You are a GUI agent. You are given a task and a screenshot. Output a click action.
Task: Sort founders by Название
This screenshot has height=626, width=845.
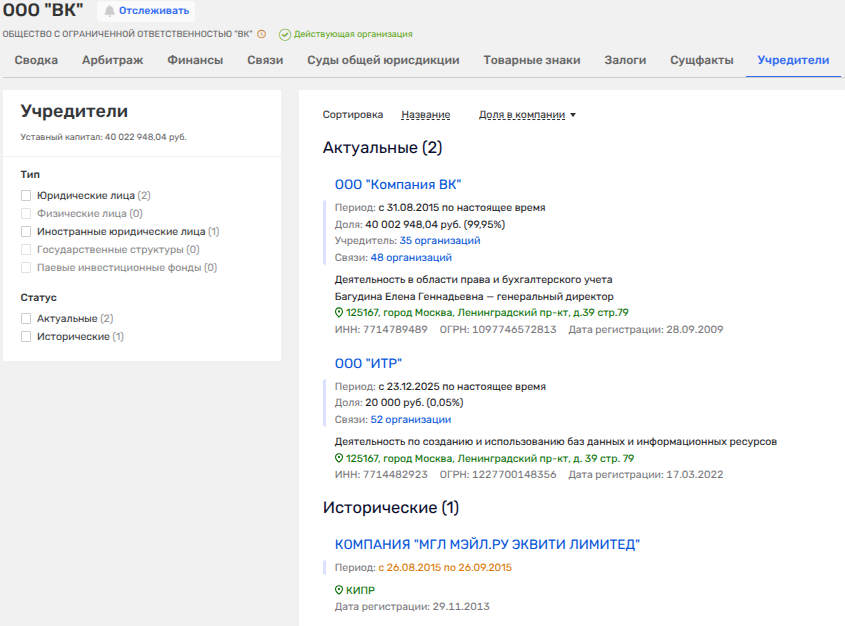tap(425, 115)
